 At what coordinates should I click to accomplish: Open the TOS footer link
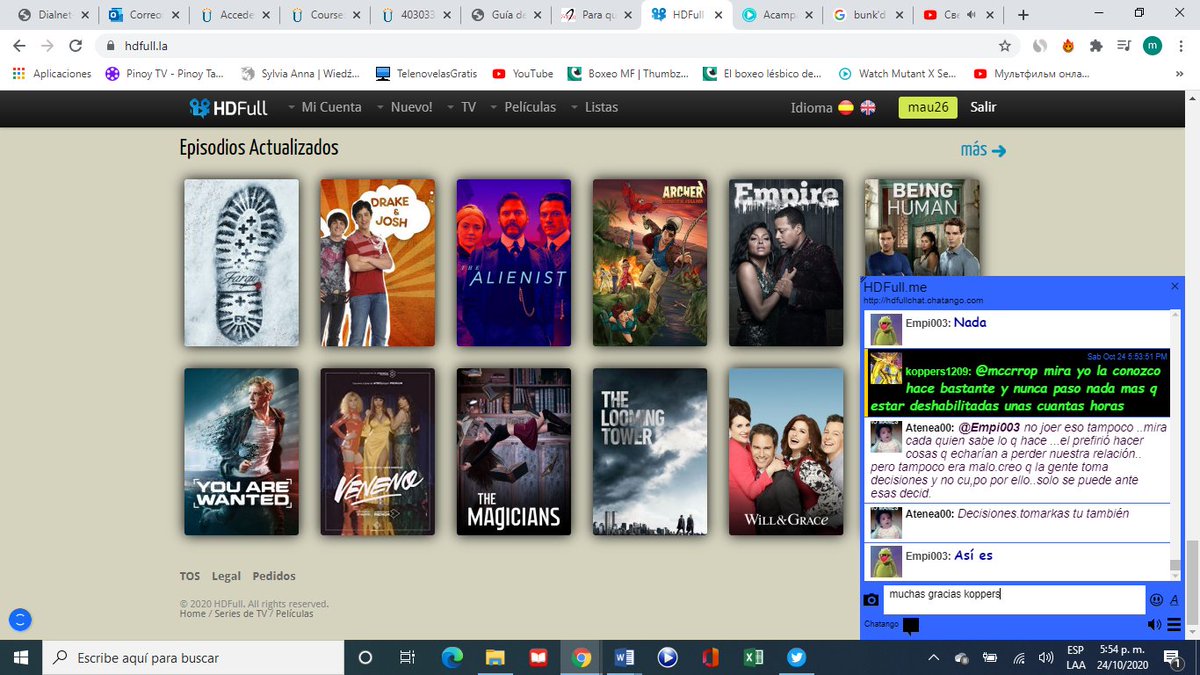tap(190, 576)
